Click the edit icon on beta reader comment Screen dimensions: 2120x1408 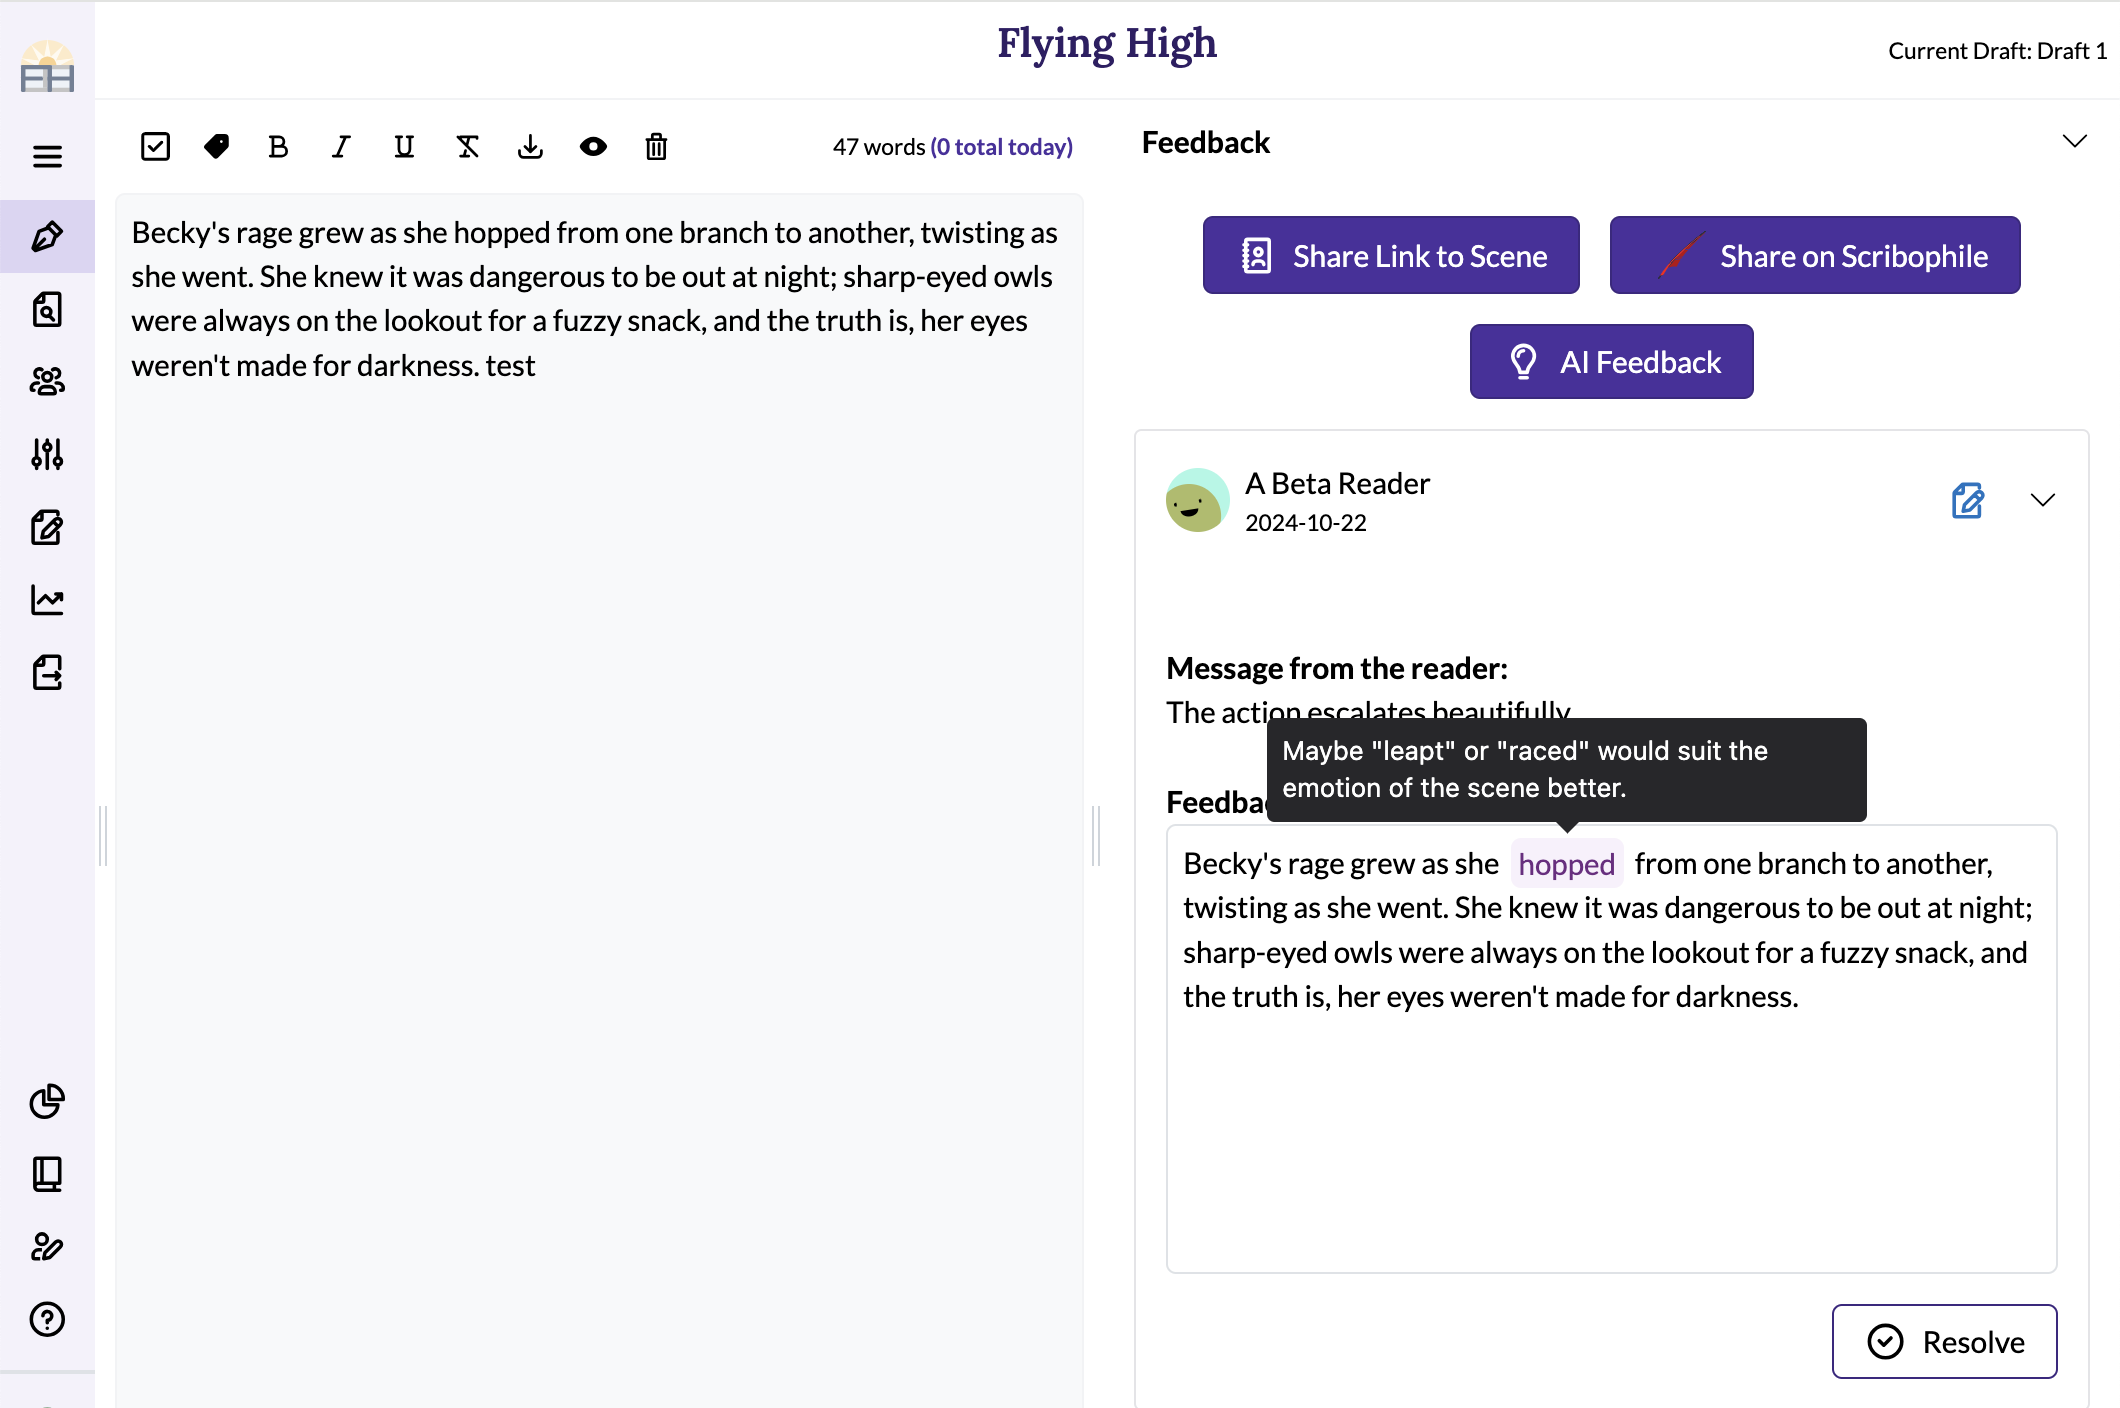[x=1968, y=500]
